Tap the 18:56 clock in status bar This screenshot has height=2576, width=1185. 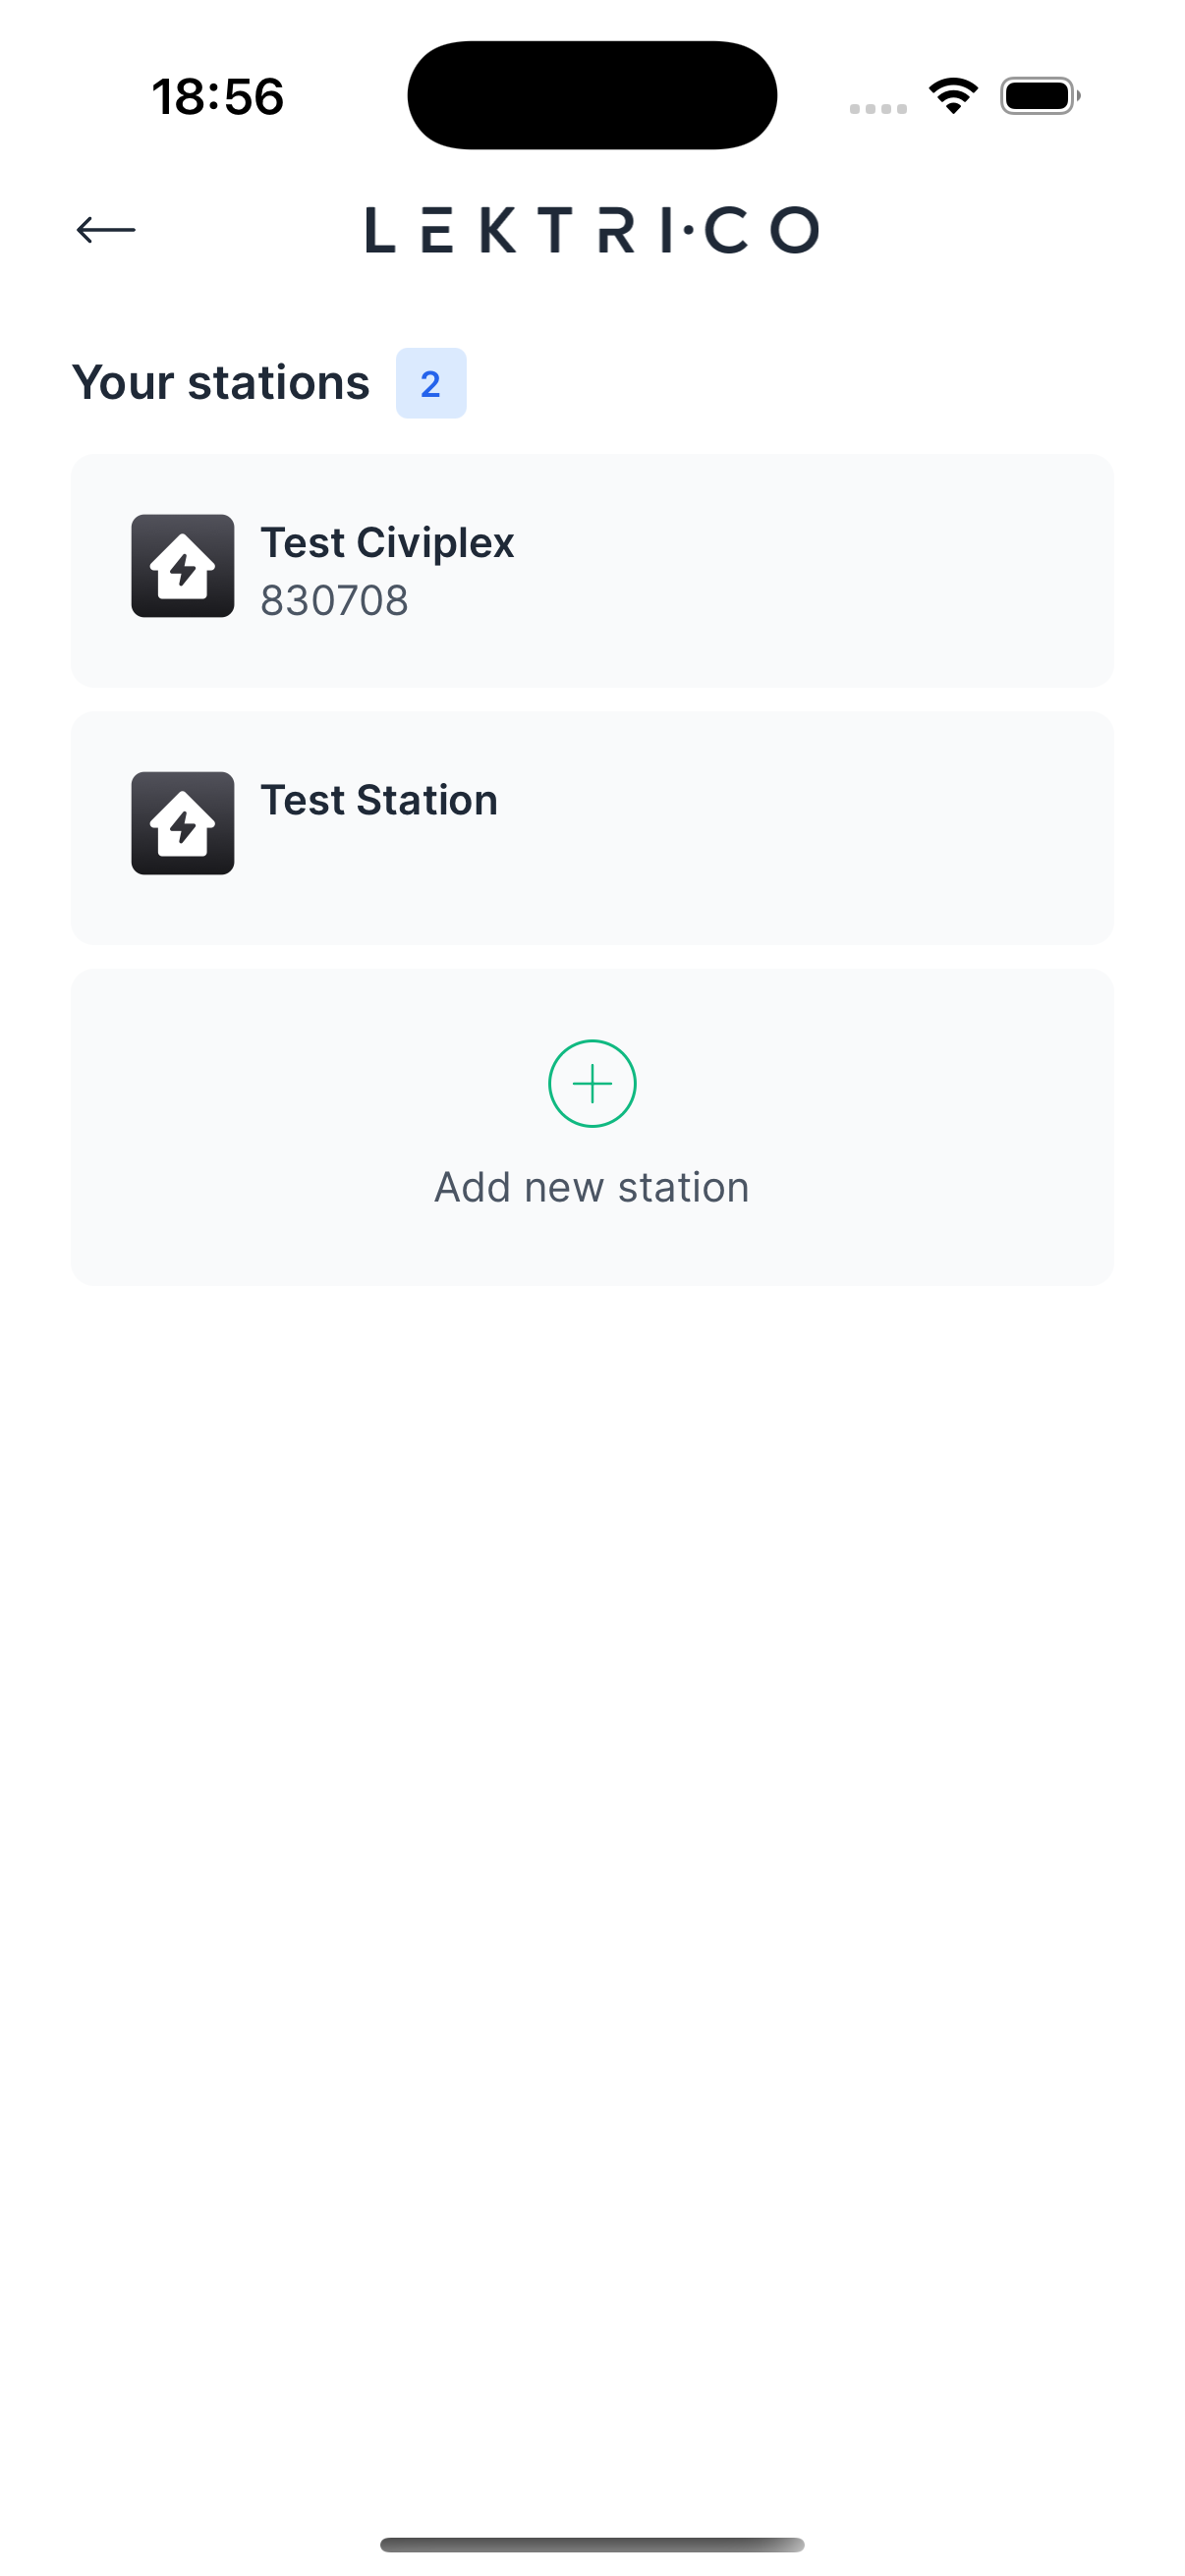(x=218, y=97)
